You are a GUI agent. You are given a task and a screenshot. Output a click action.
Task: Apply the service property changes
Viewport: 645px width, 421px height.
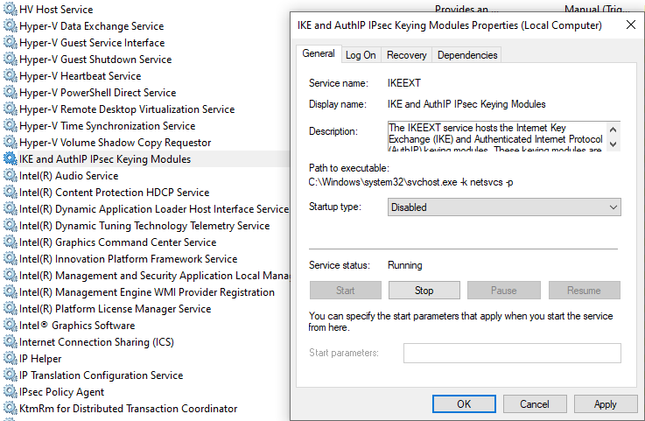[605, 404]
